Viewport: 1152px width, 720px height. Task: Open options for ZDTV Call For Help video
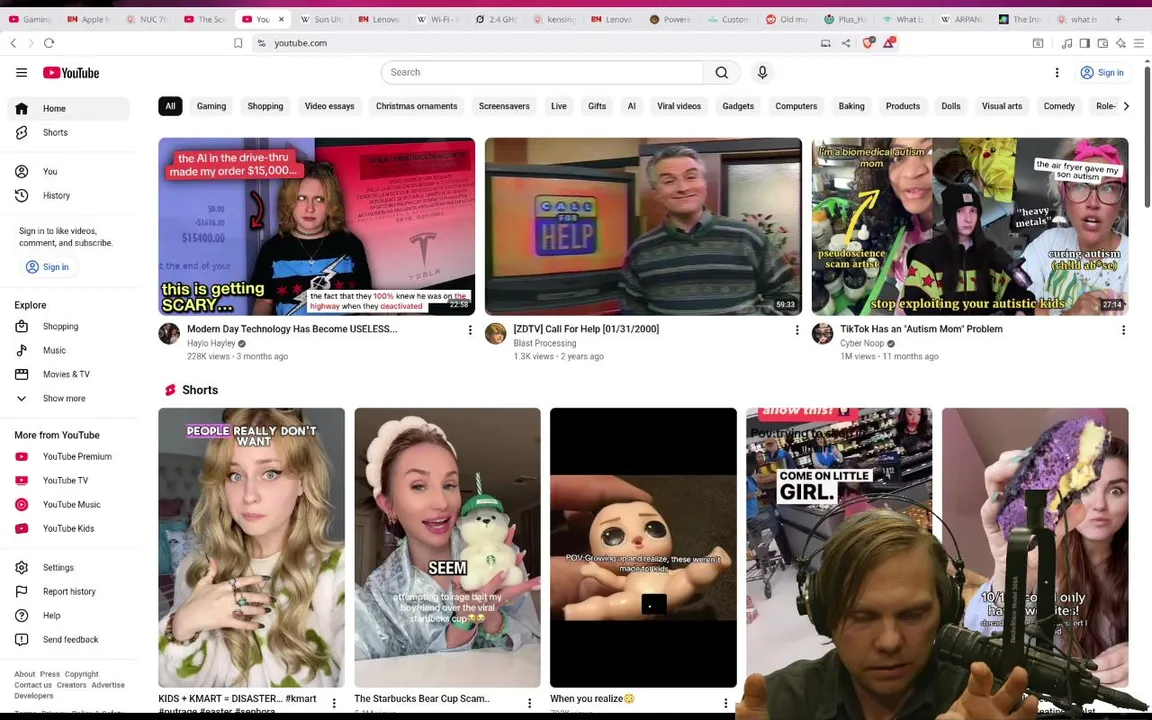pos(797,331)
